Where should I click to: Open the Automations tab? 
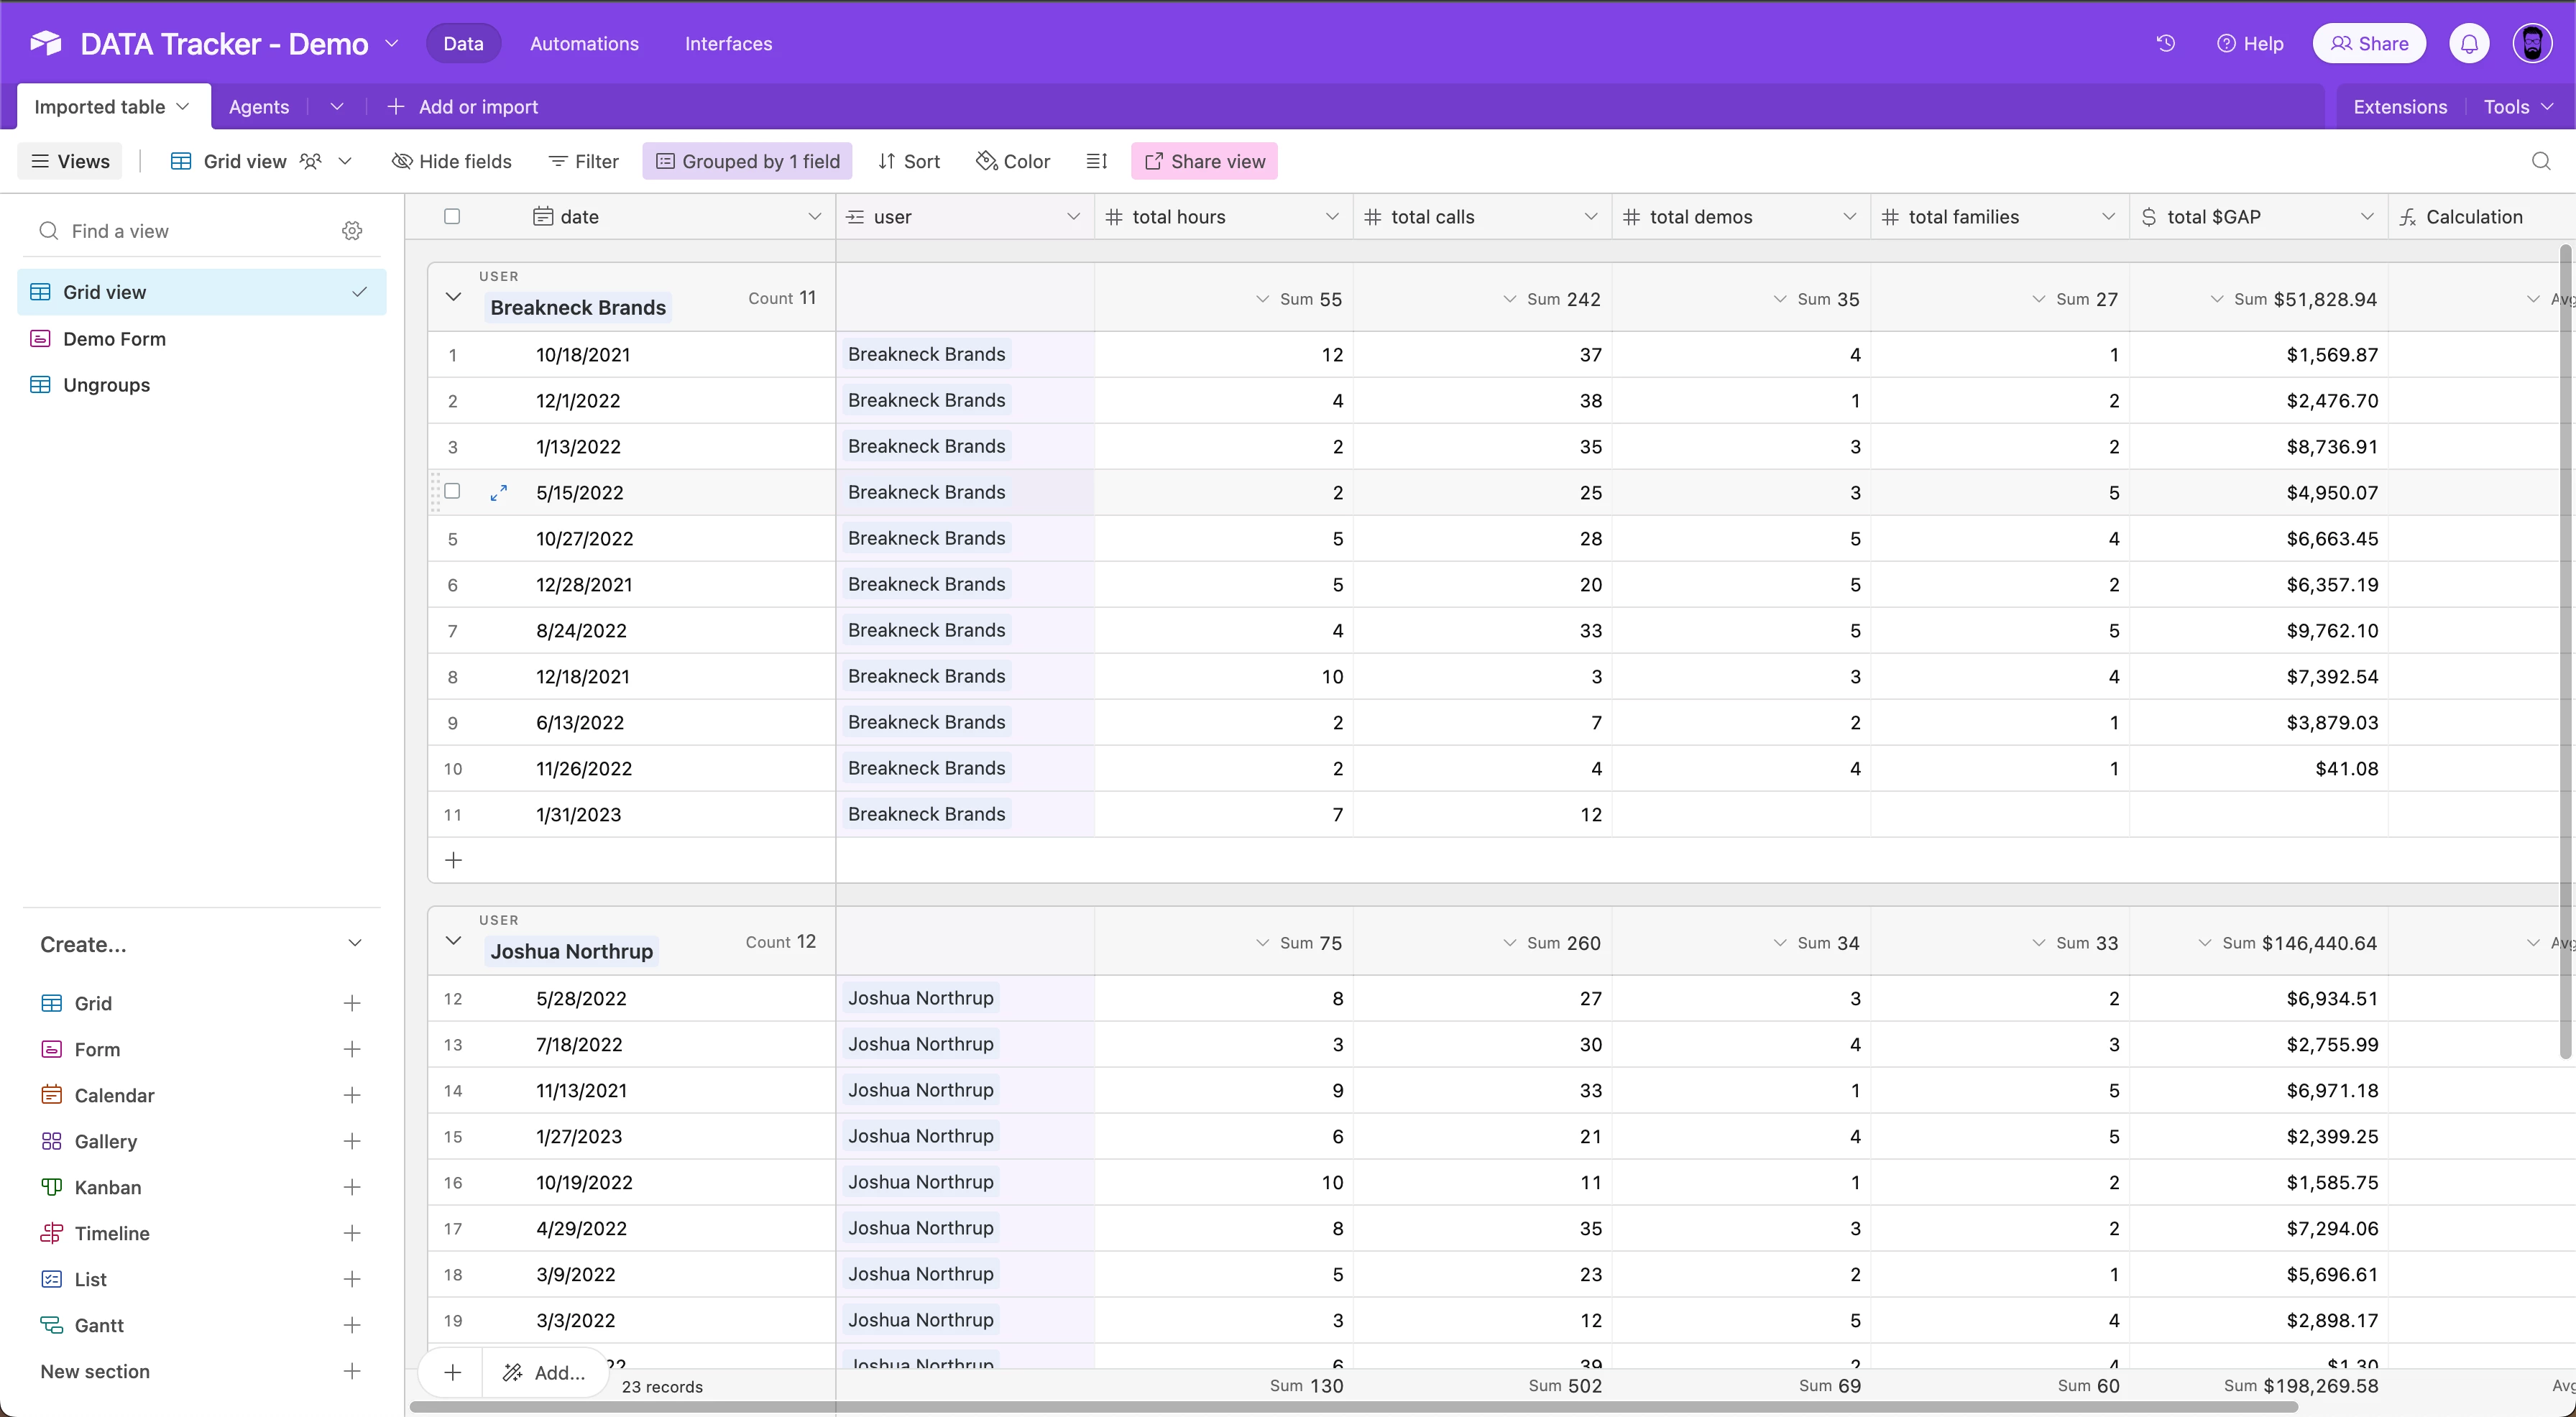(x=584, y=43)
